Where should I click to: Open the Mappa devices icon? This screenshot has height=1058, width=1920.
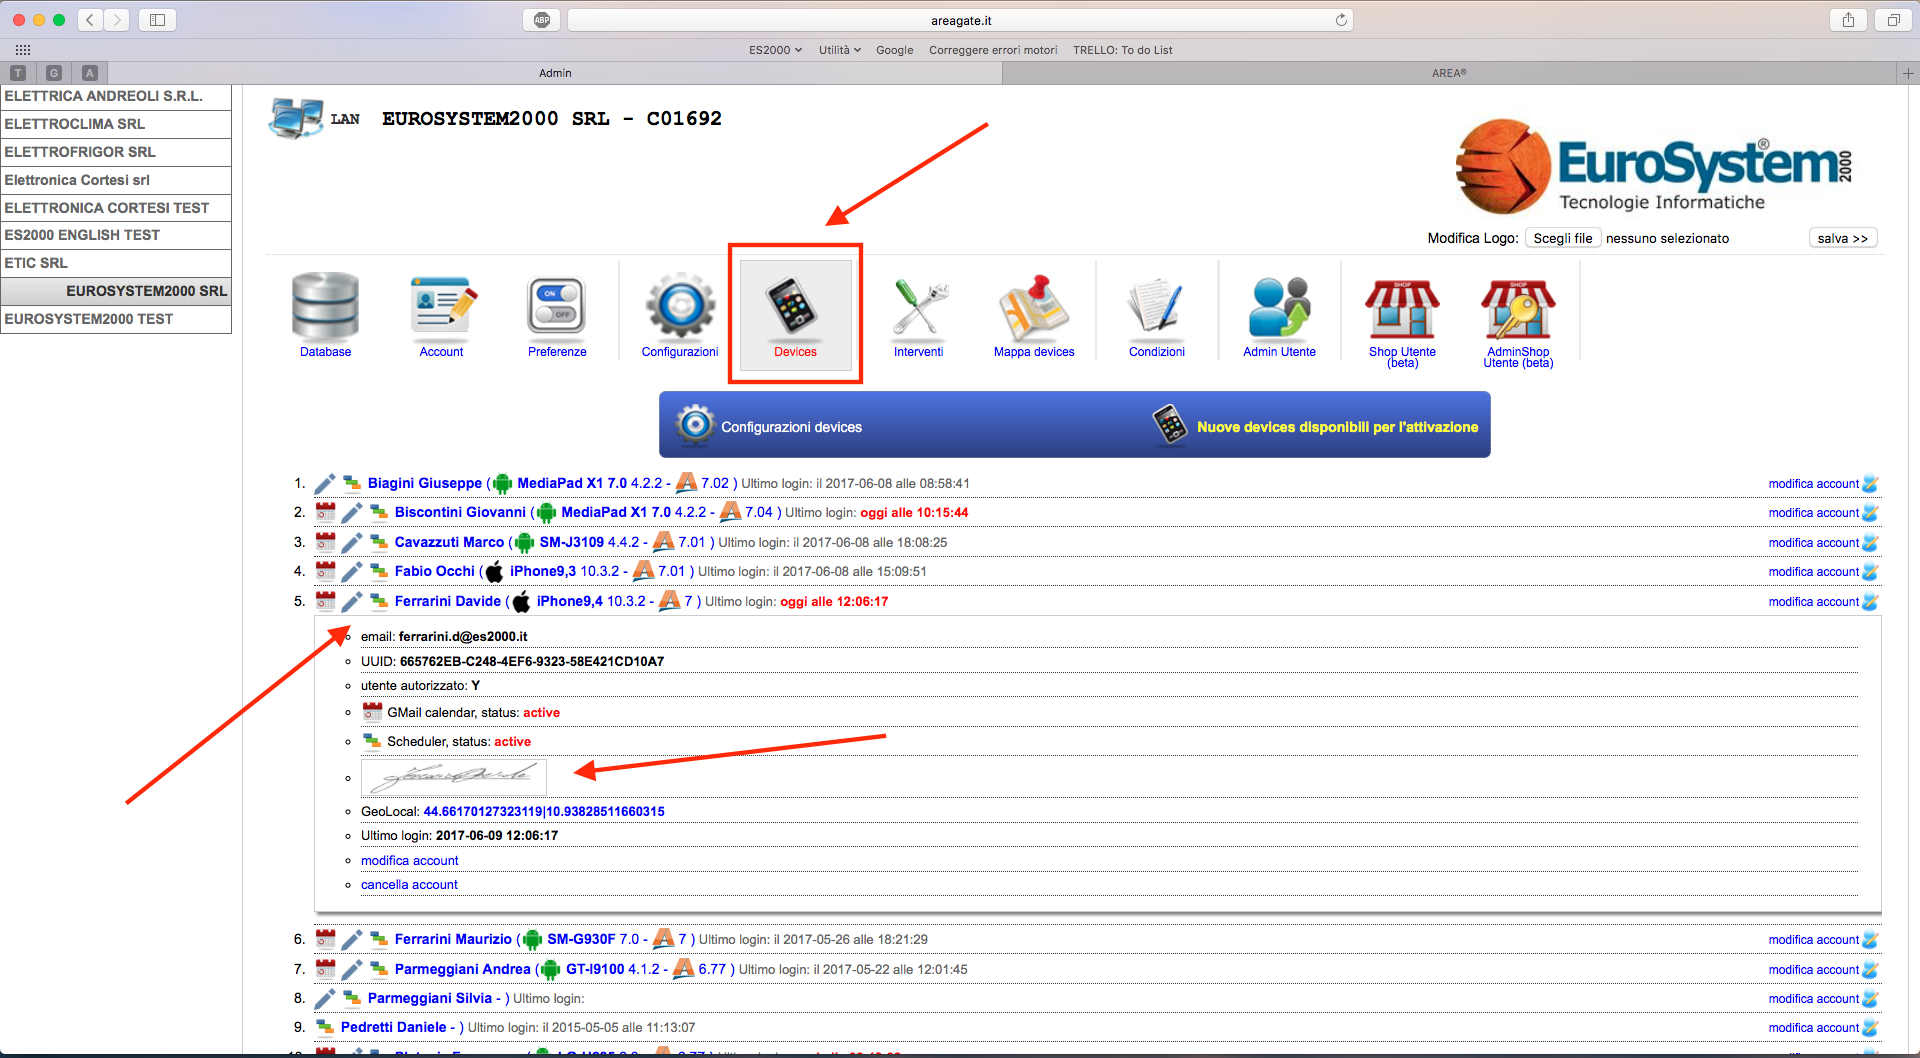1034,306
